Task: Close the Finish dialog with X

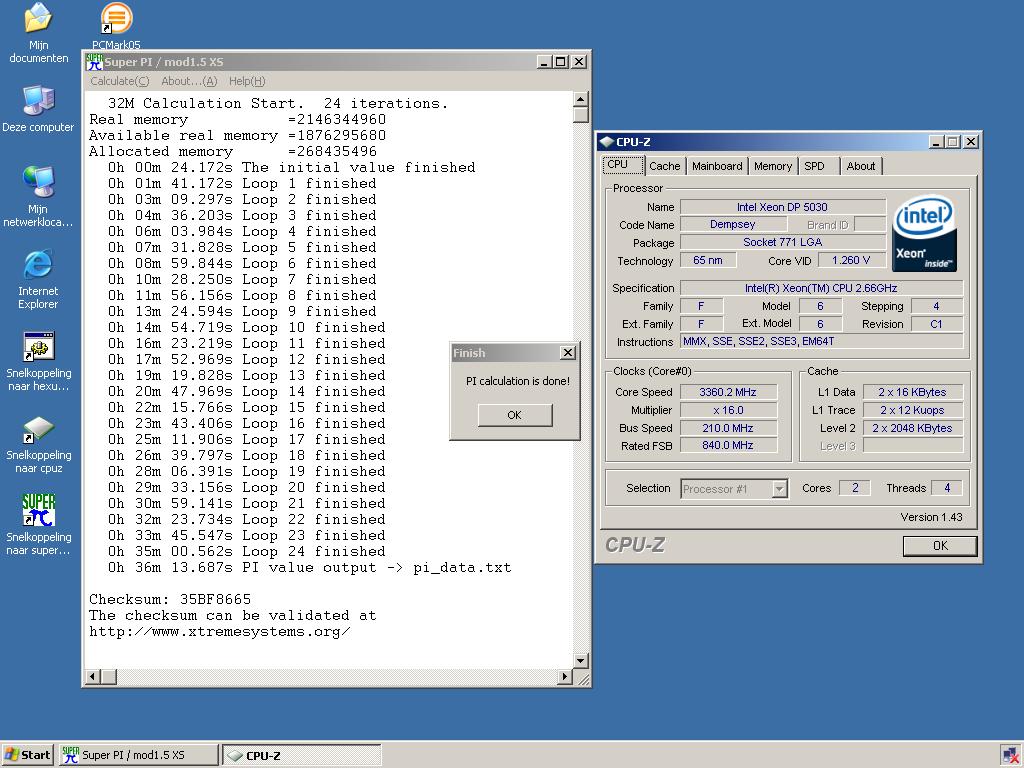Action: point(568,353)
